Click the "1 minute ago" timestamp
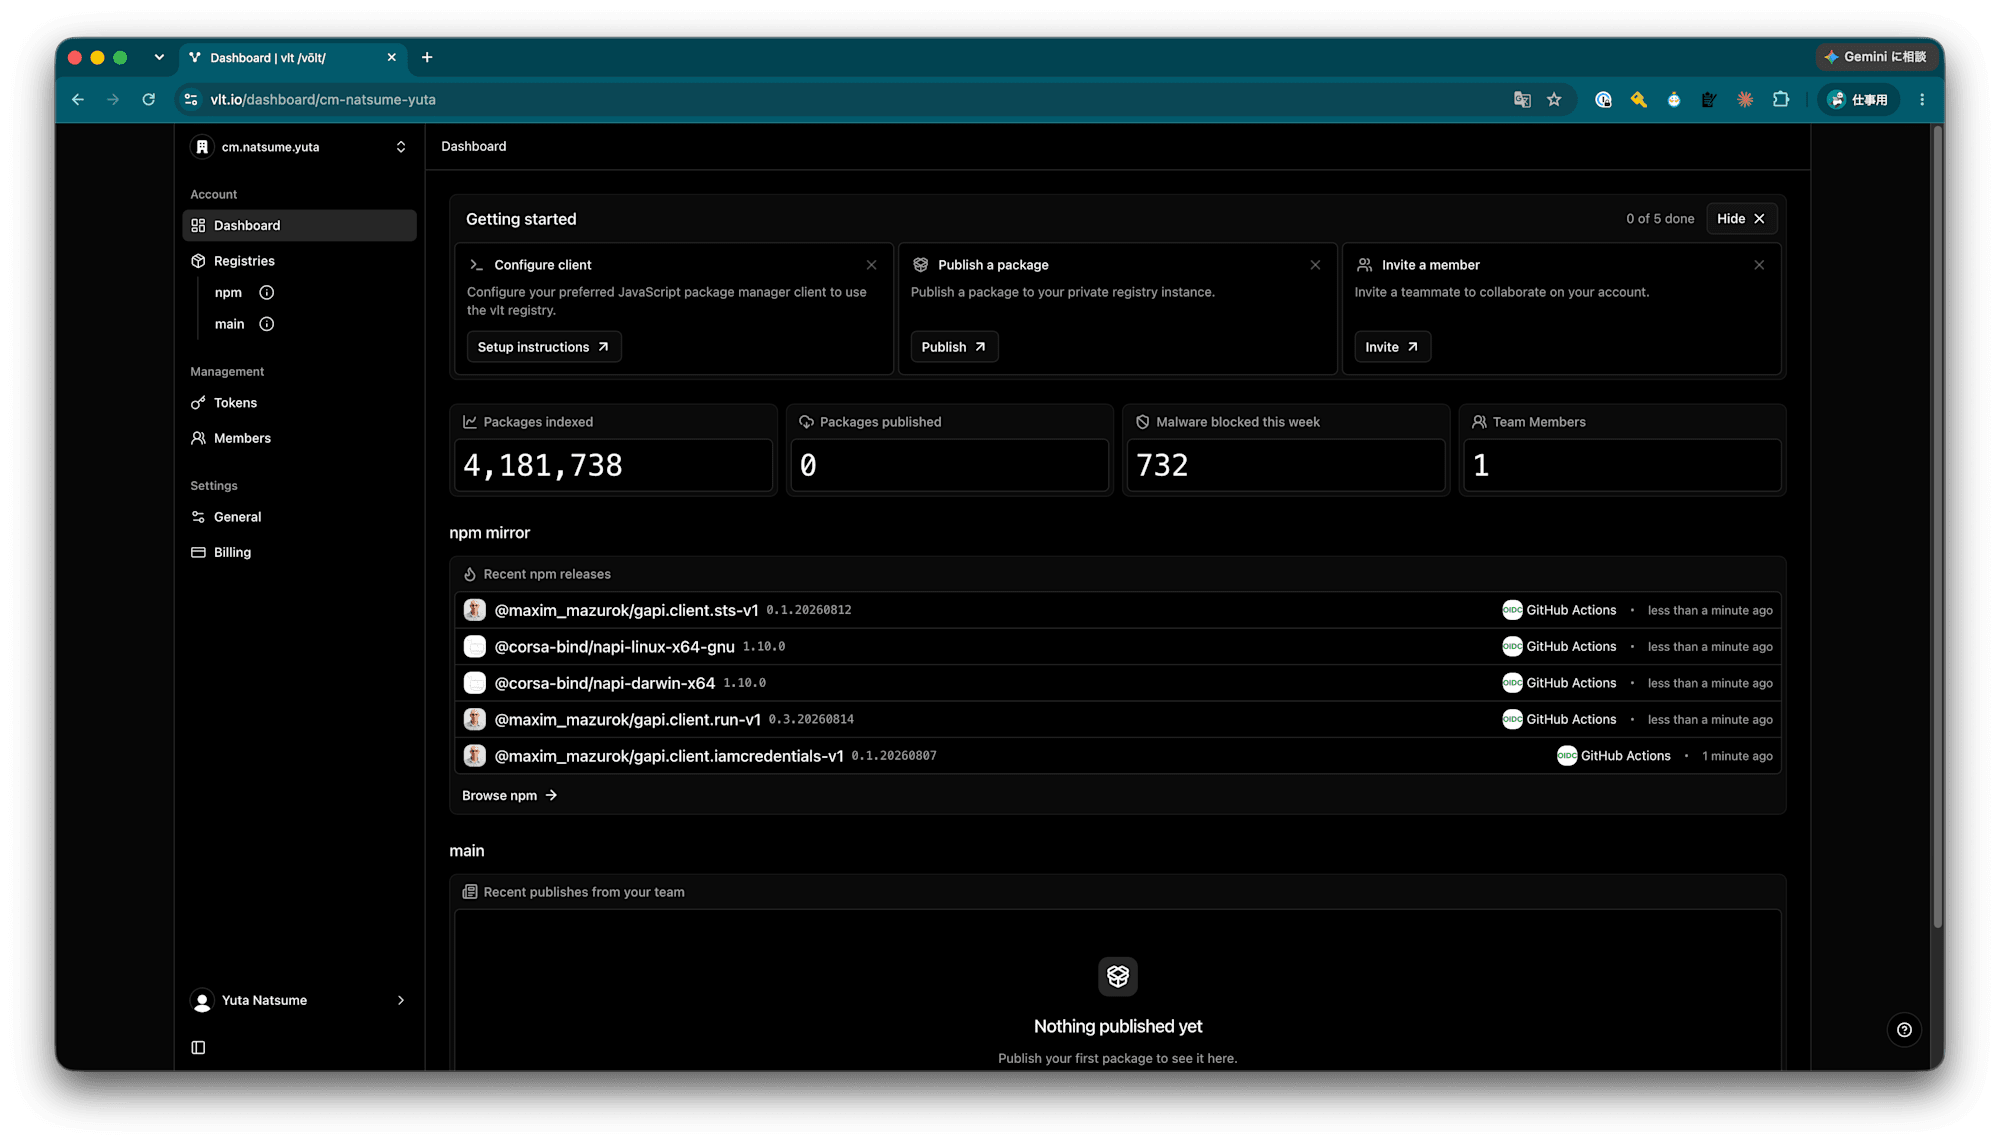The image size is (2000, 1144). pyautogui.click(x=1737, y=756)
